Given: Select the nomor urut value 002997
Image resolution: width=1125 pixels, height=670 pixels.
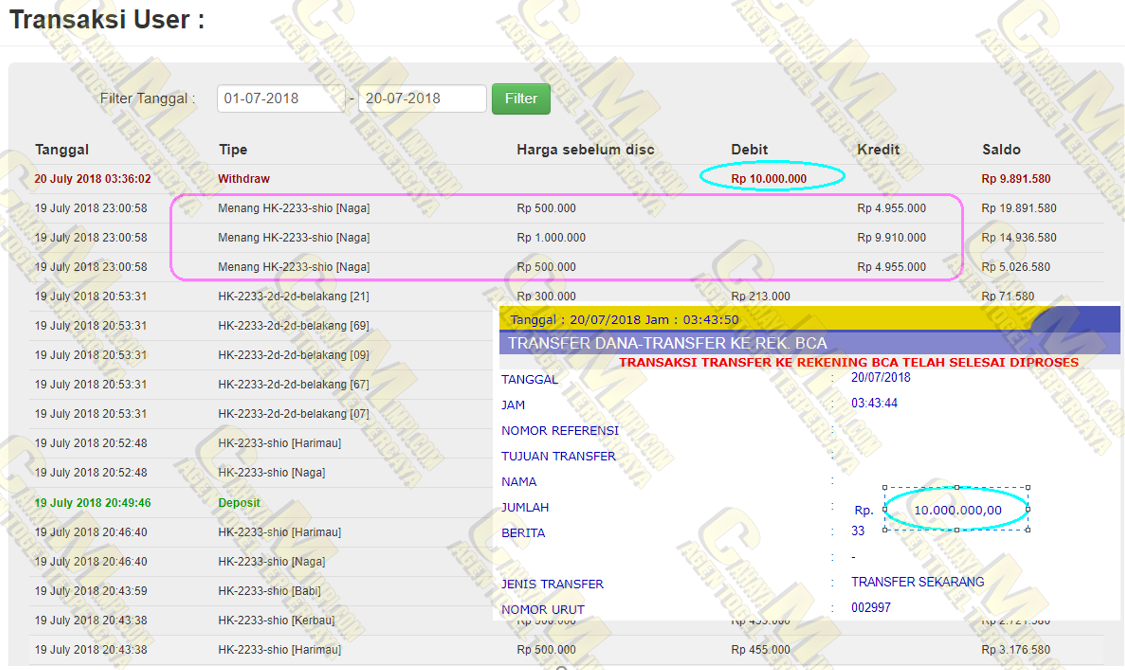Looking at the screenshot, I should point(870,608).
